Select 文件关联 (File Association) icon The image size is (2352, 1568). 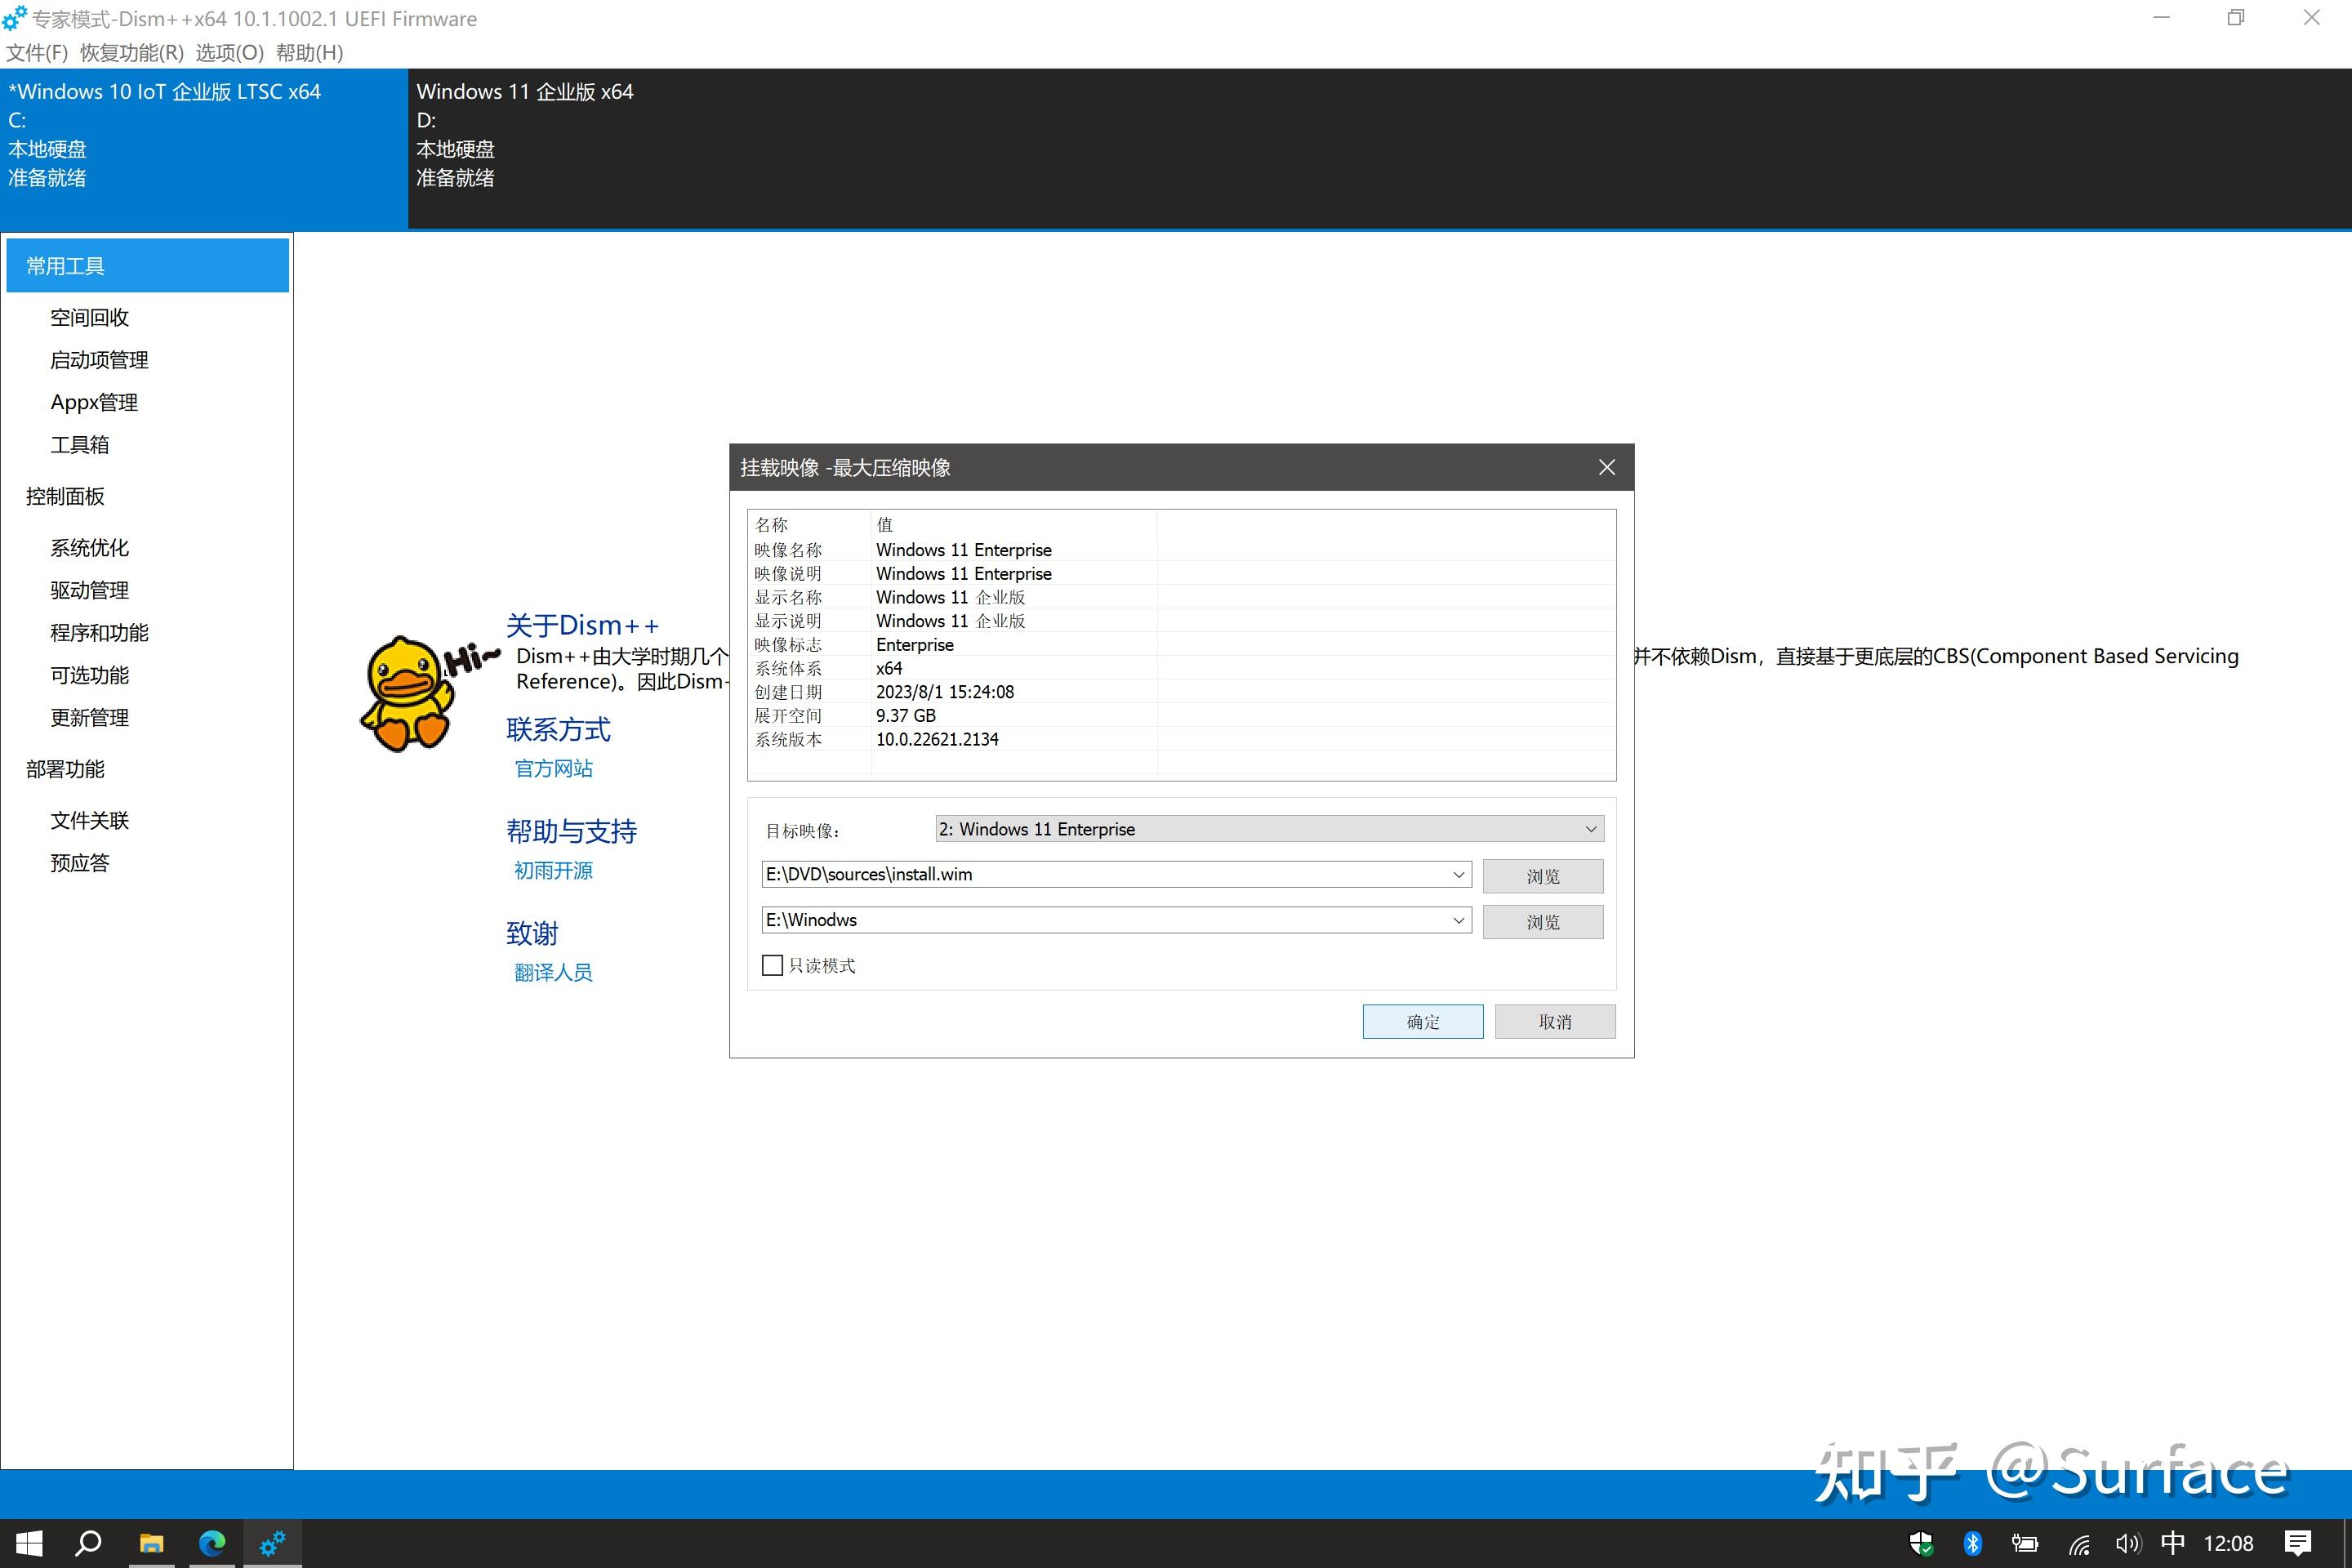[x=91, y=819]
